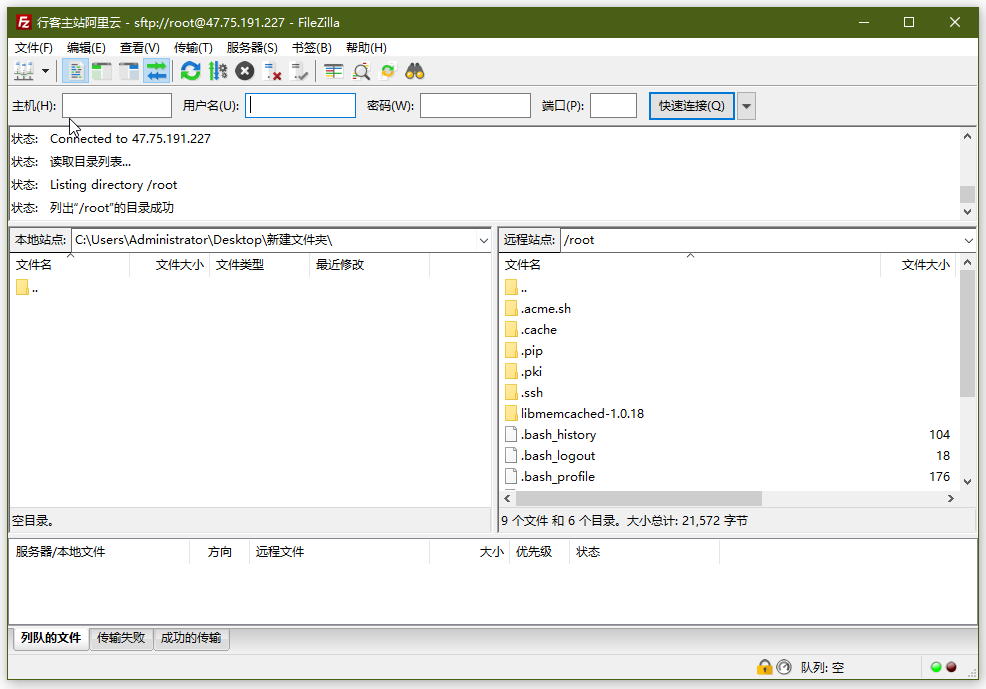Select the .bash_history file
This screenshot has height=689, width=986.
point(551,434)
